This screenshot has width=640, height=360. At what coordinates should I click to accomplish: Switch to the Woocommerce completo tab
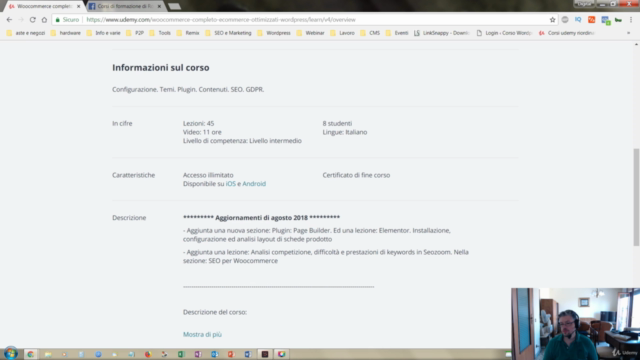point(43,6)
